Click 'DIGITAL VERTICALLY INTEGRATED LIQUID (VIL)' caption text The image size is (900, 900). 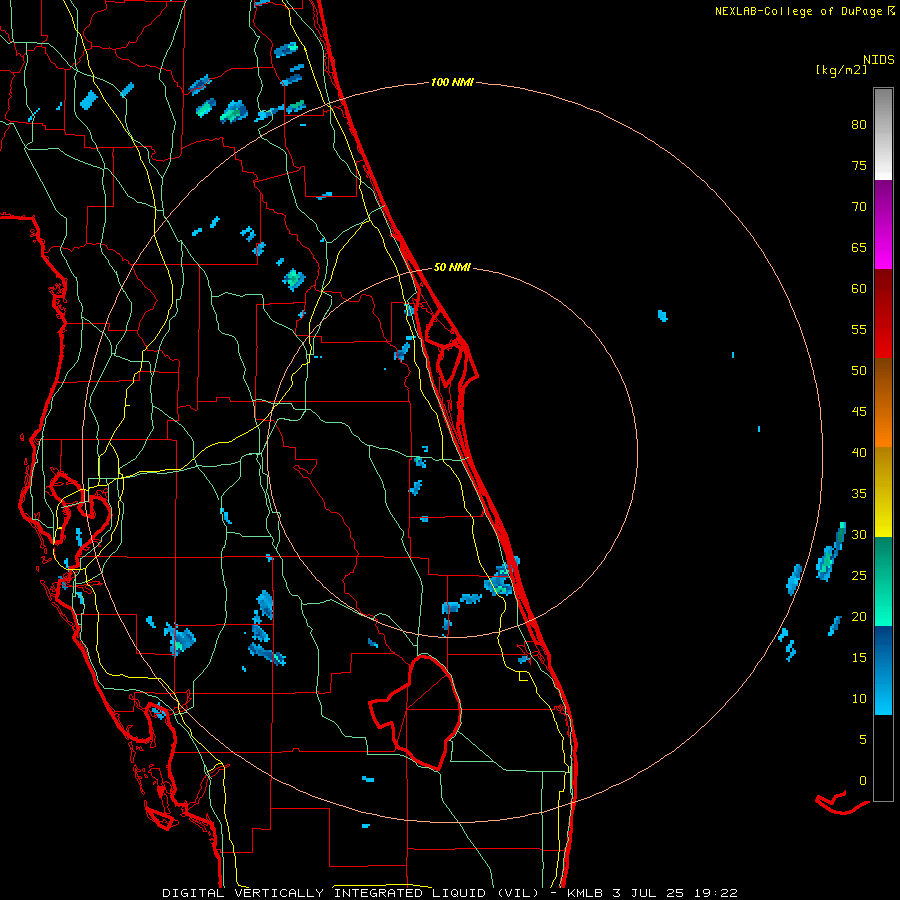(x=351, y=893)
